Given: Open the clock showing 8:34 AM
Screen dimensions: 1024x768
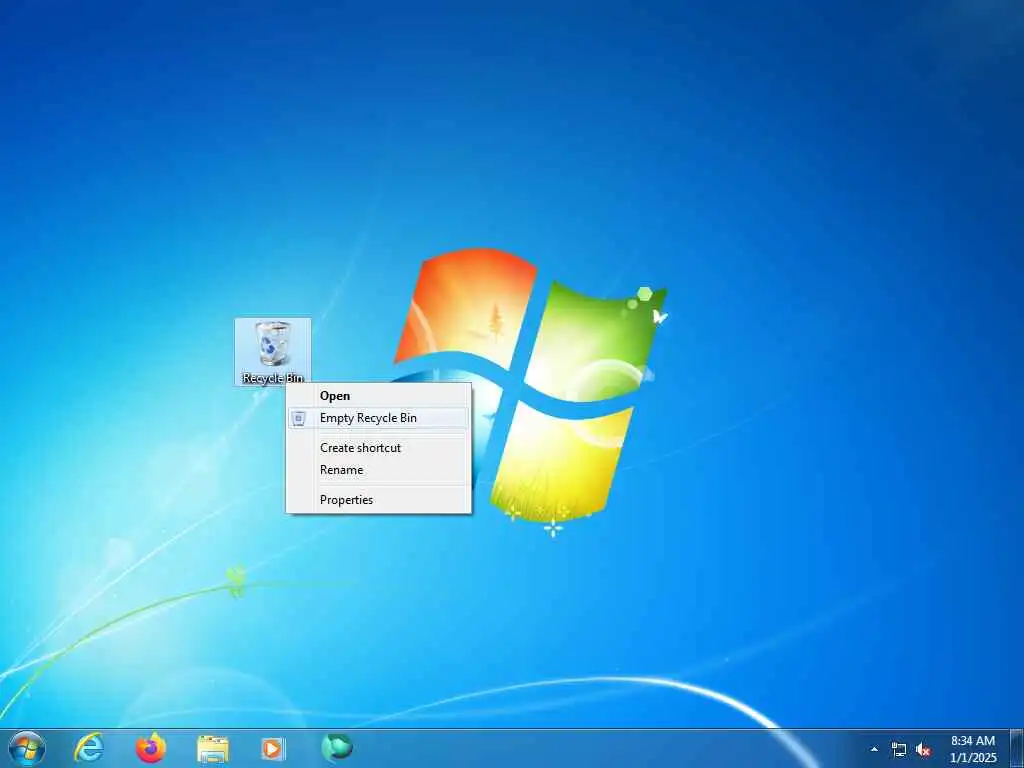Looking at the screenshot, I should point(974,749).
